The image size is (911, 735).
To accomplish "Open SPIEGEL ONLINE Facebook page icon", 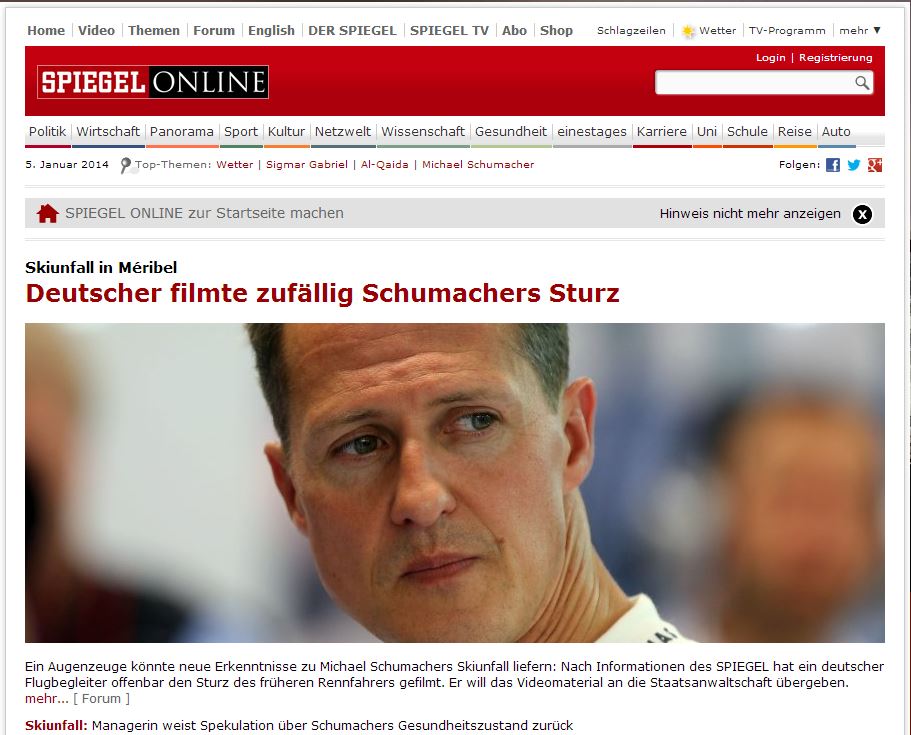I will (x=833, y=165).
